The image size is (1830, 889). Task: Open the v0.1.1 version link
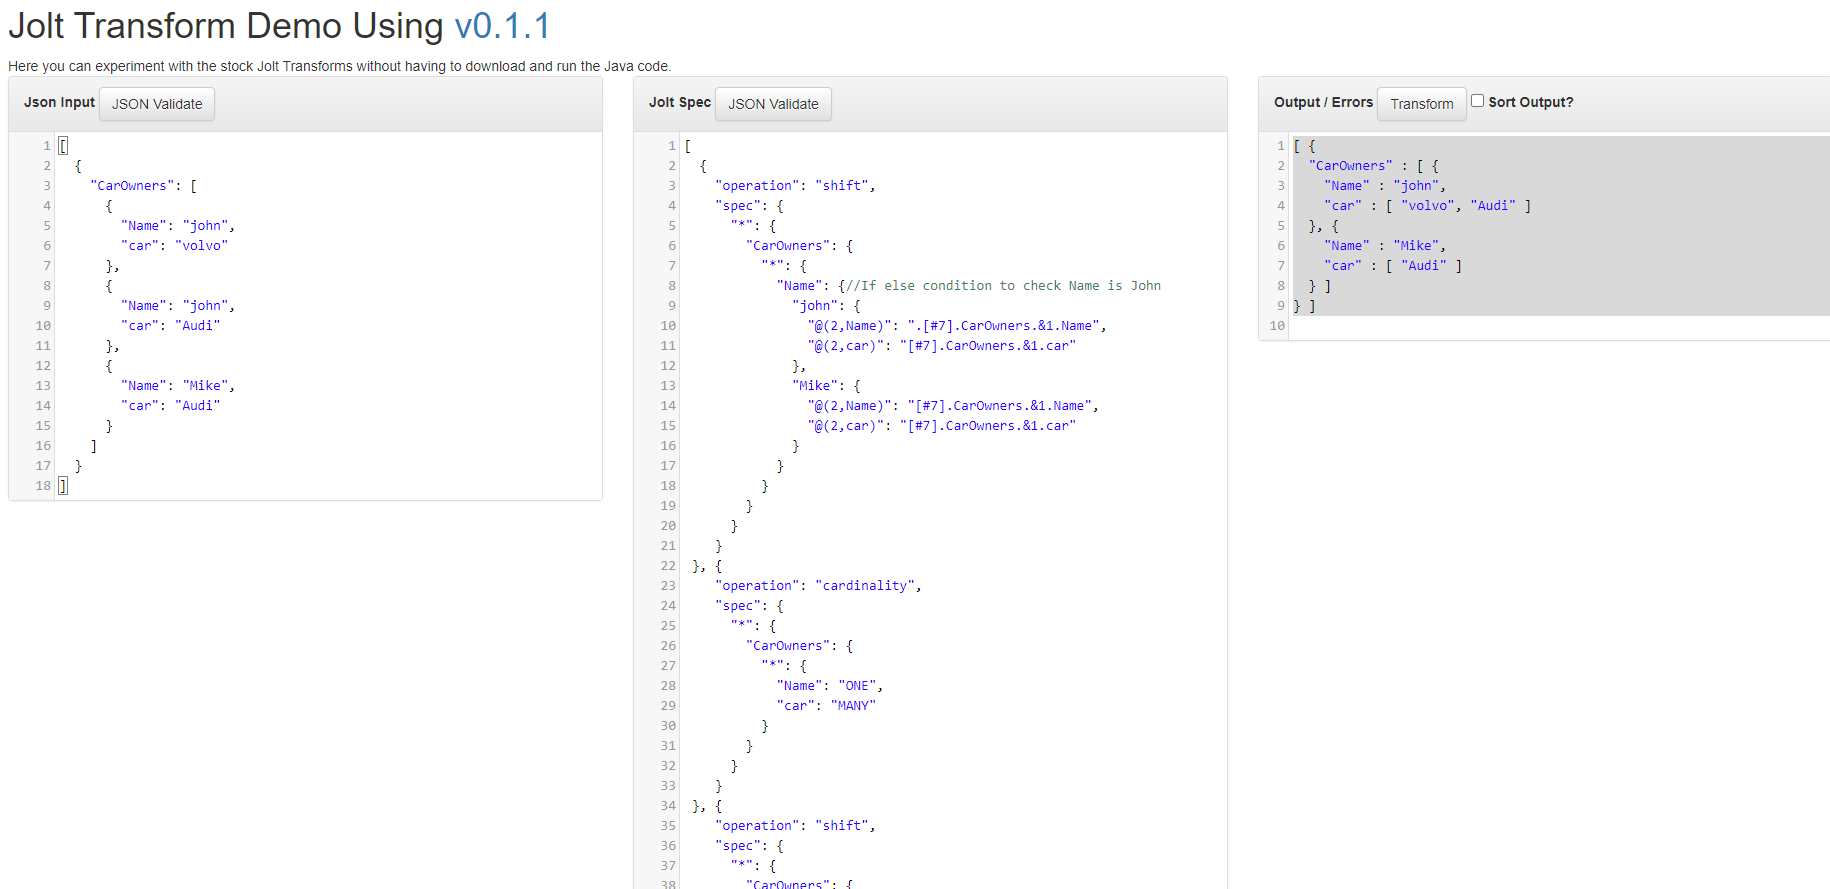(x=502, y=26)
